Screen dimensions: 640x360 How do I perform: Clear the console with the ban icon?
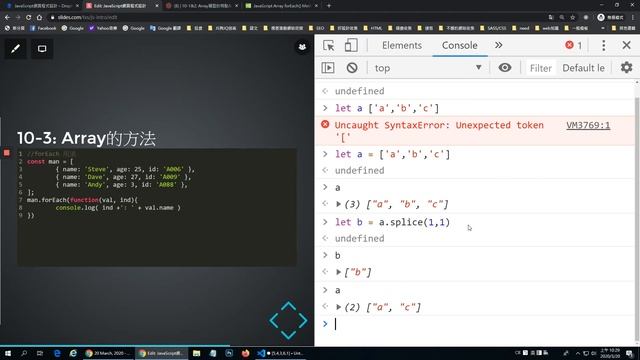[352, 68]
